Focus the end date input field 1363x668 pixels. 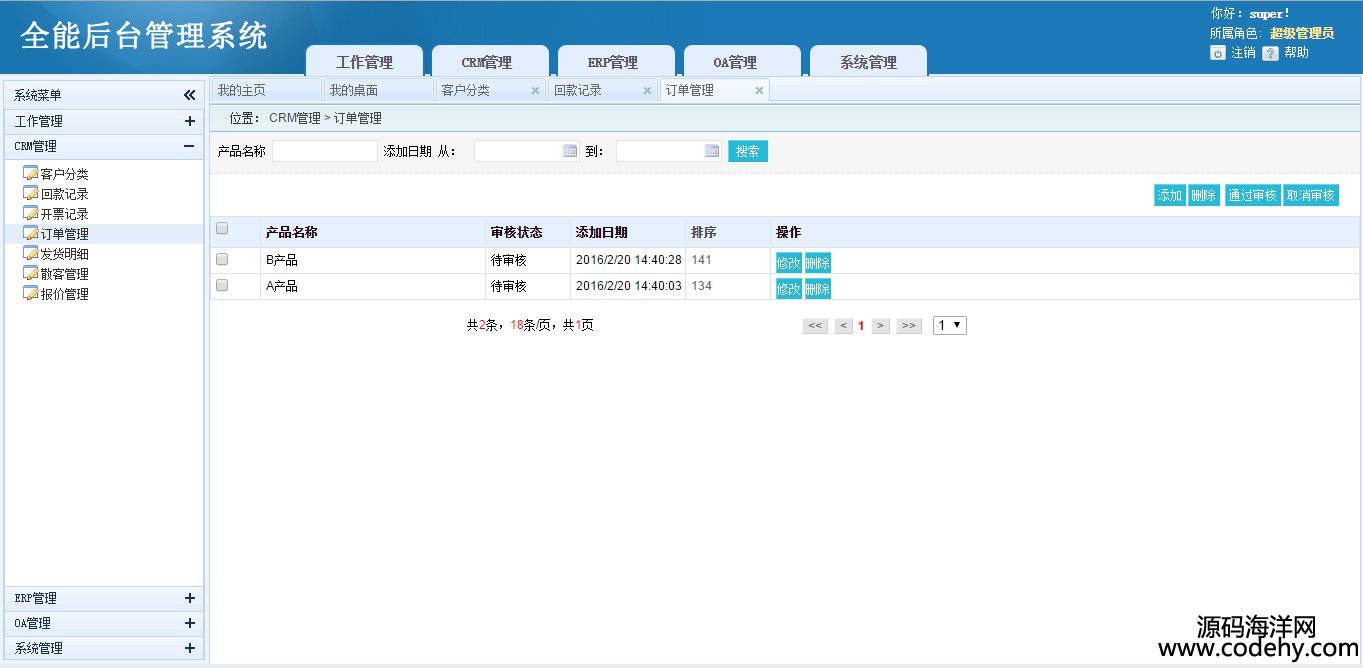(668, 151)
